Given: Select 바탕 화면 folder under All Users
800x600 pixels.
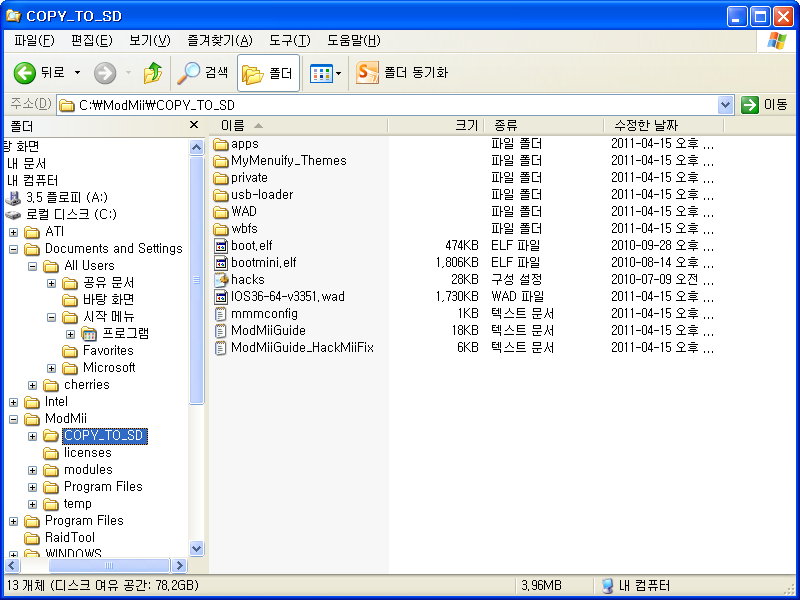Looking at the screenshot, I should [x=98, y=300].
